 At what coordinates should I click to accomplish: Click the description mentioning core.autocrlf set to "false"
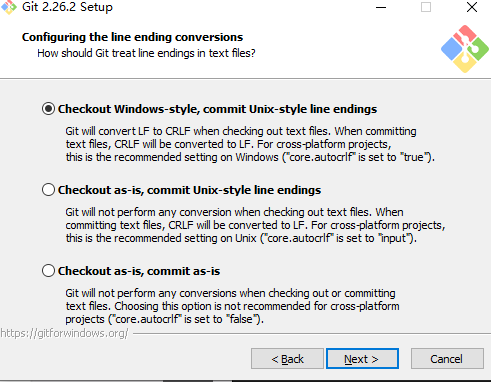pos(232,306)
